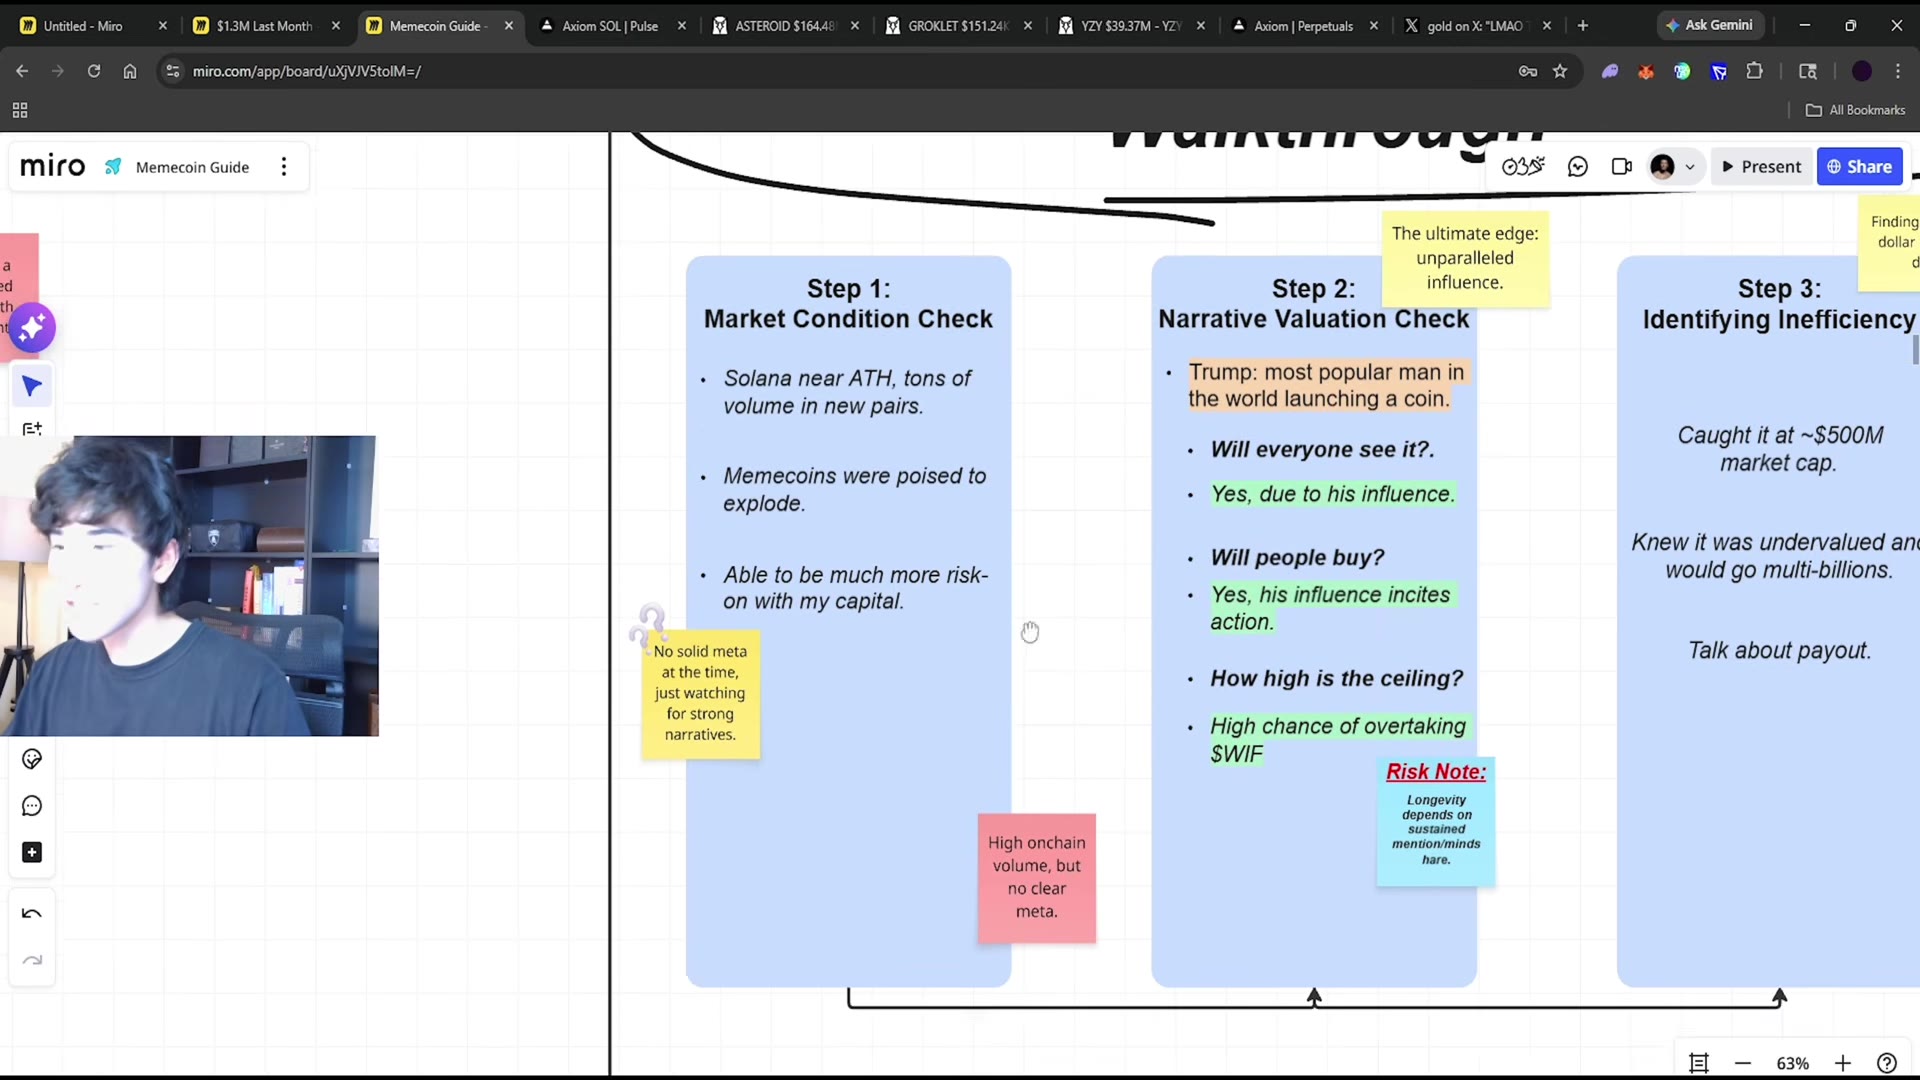Click the blue Share button
Screen dimensions: 1920x1080
pyautogui.click(x=1860, y=167)
